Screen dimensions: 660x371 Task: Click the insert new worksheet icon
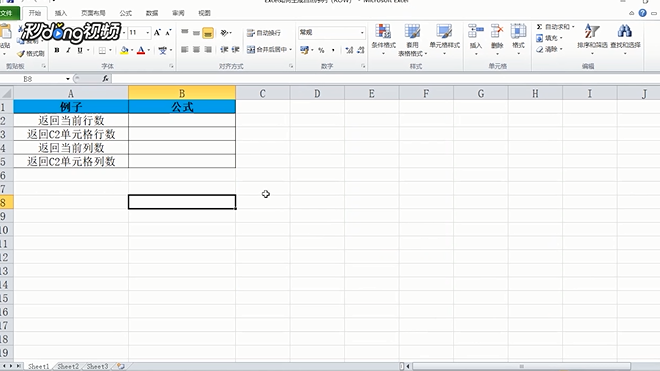coord(121,366)
